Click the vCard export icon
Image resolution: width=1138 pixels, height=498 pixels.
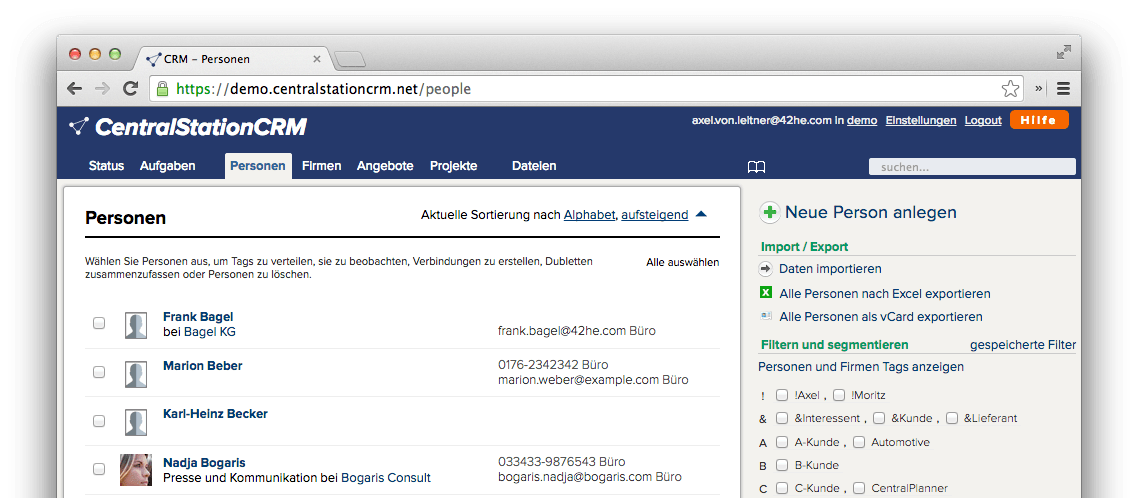(766, 316)
